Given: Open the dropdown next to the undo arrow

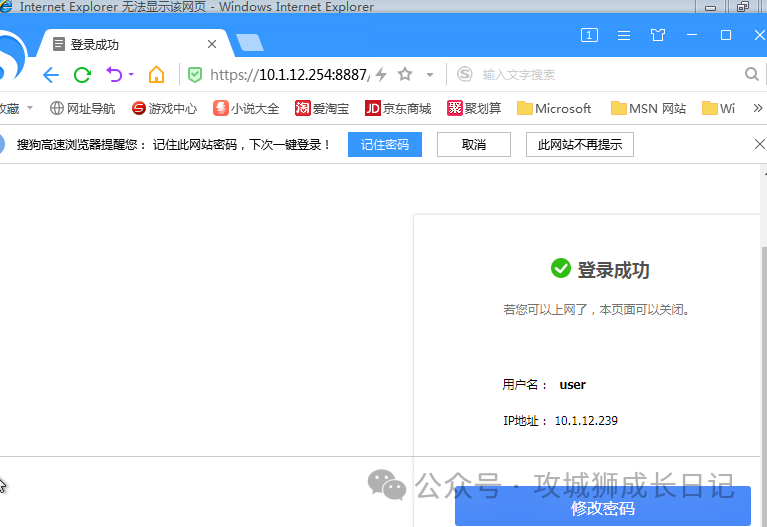Looking at the screenshot, I should 131,75.
